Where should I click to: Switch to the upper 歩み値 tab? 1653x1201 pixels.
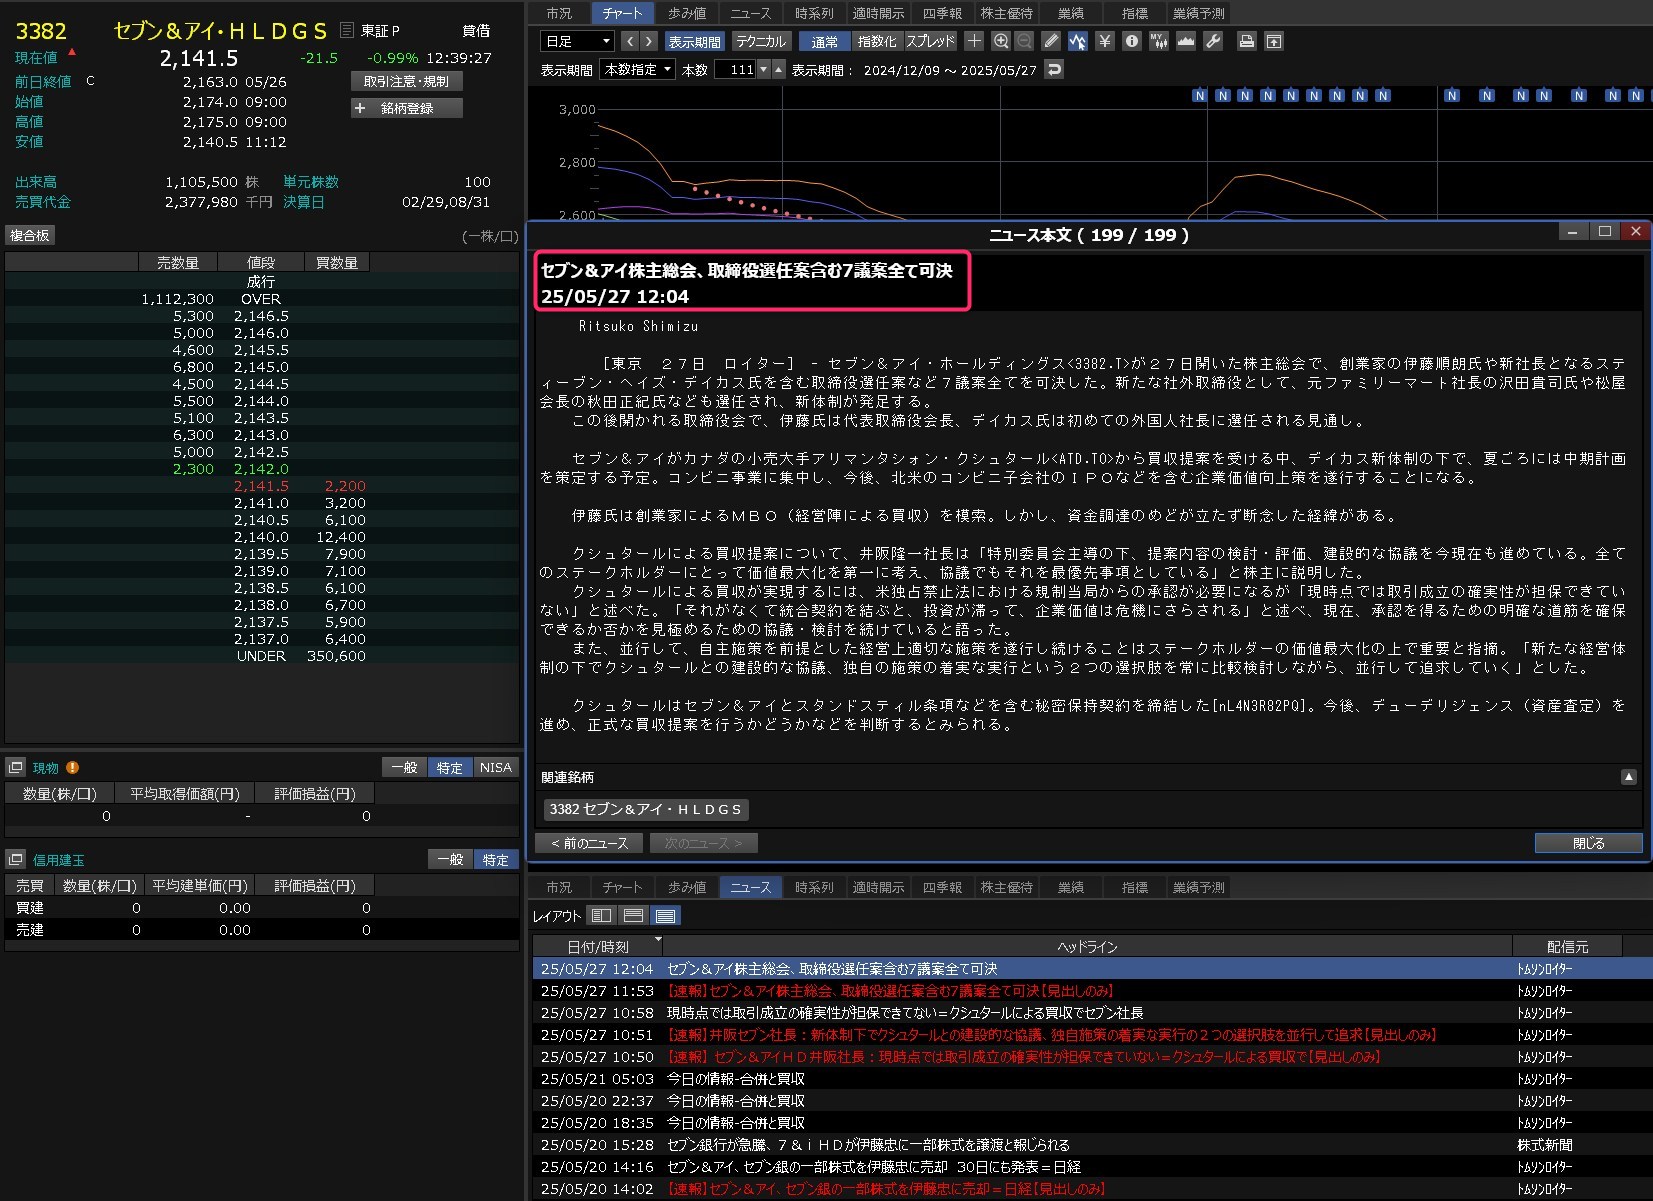click(687, 13)
